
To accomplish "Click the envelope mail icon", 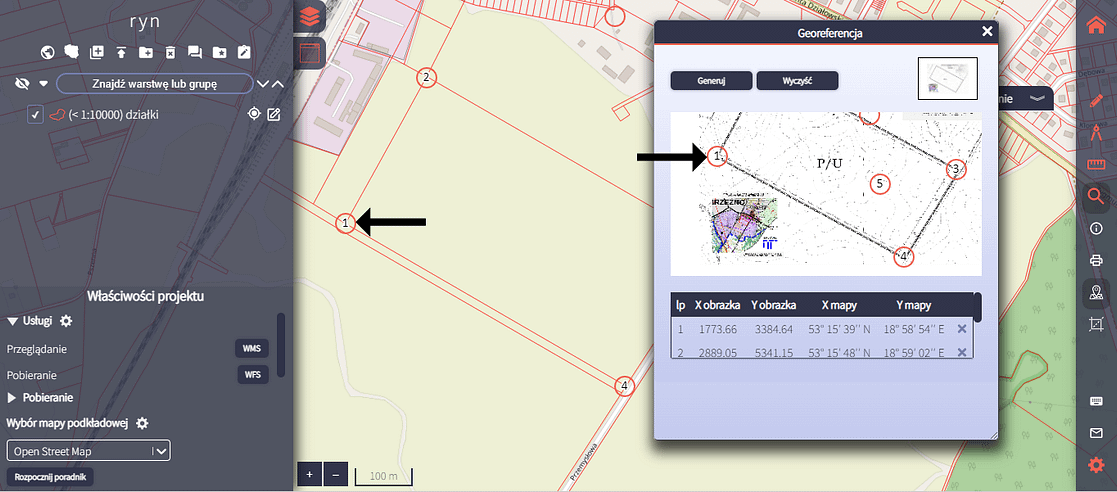I will coord(1096,433).
